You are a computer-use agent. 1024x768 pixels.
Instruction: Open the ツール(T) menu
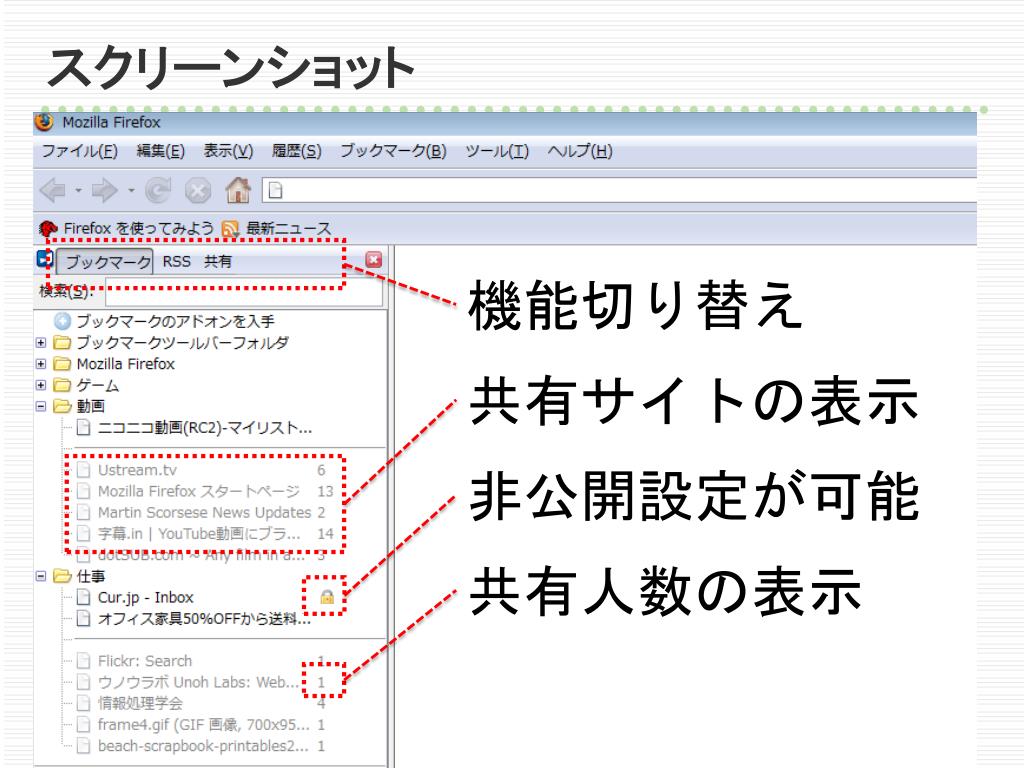pyautogui.click(x=497, y=151)
